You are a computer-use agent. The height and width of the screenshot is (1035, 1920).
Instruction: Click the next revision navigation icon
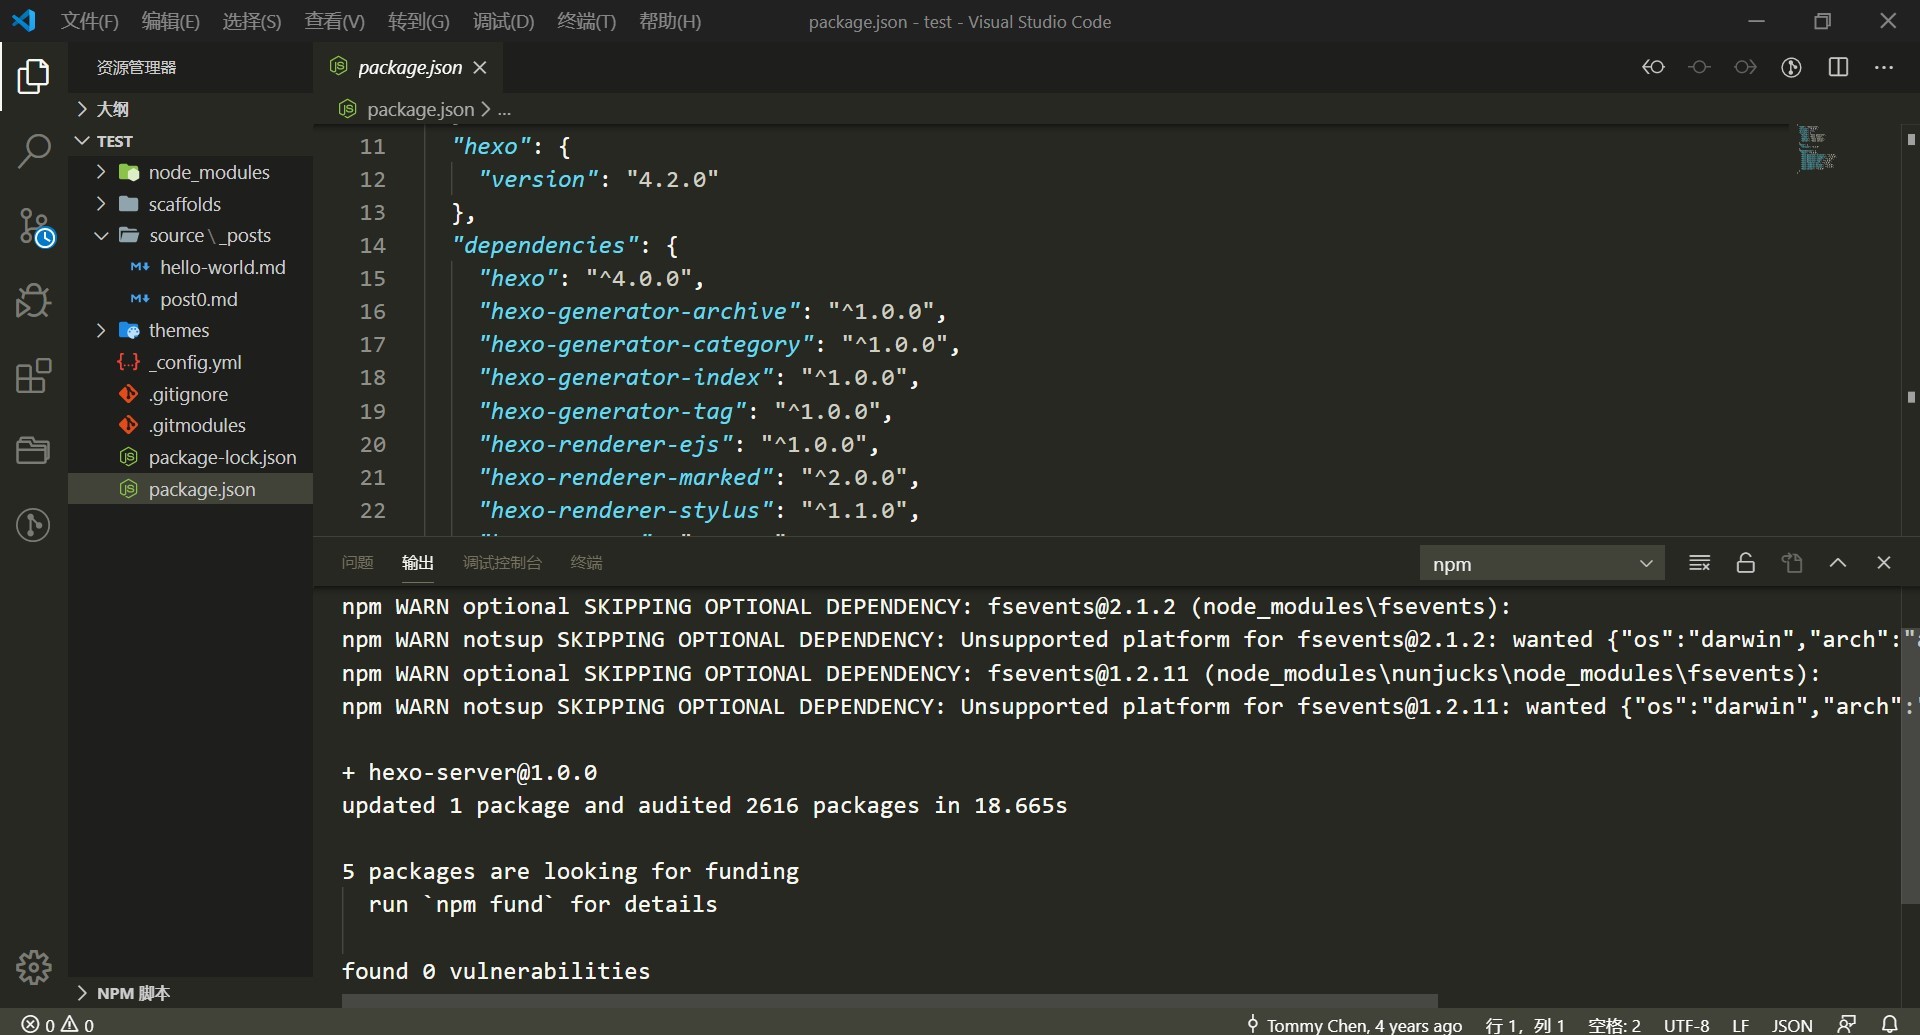point(1746,67)
